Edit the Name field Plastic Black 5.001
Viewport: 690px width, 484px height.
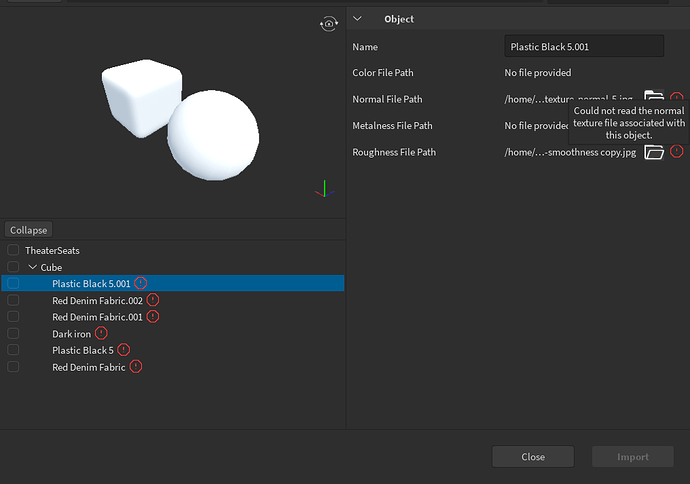coord(584,46)
